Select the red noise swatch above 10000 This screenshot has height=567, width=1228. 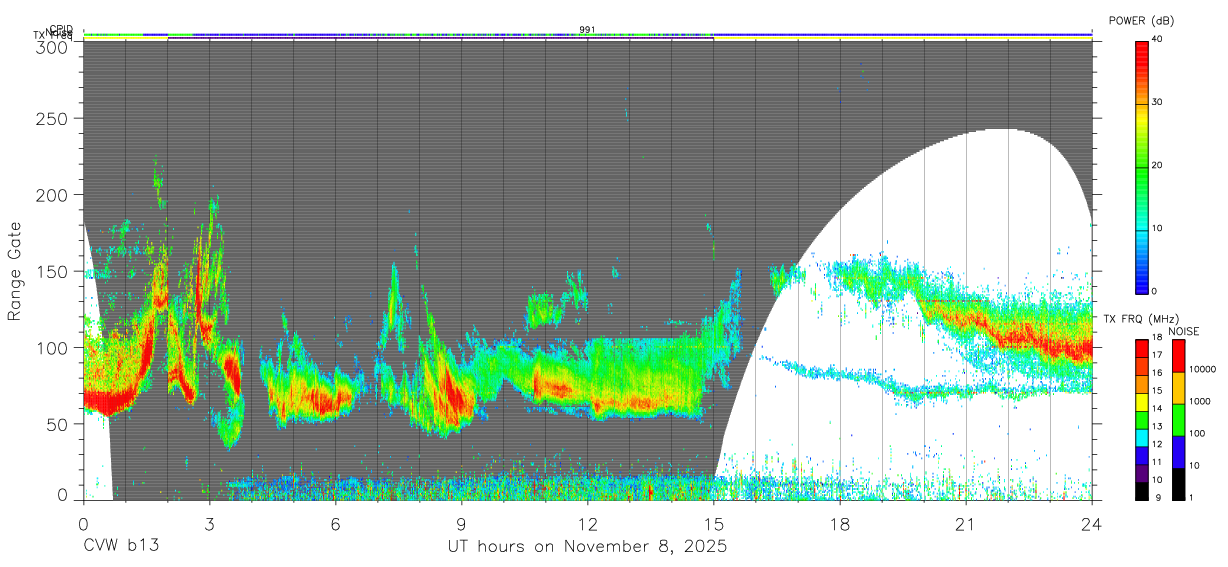coord(1178,356)
